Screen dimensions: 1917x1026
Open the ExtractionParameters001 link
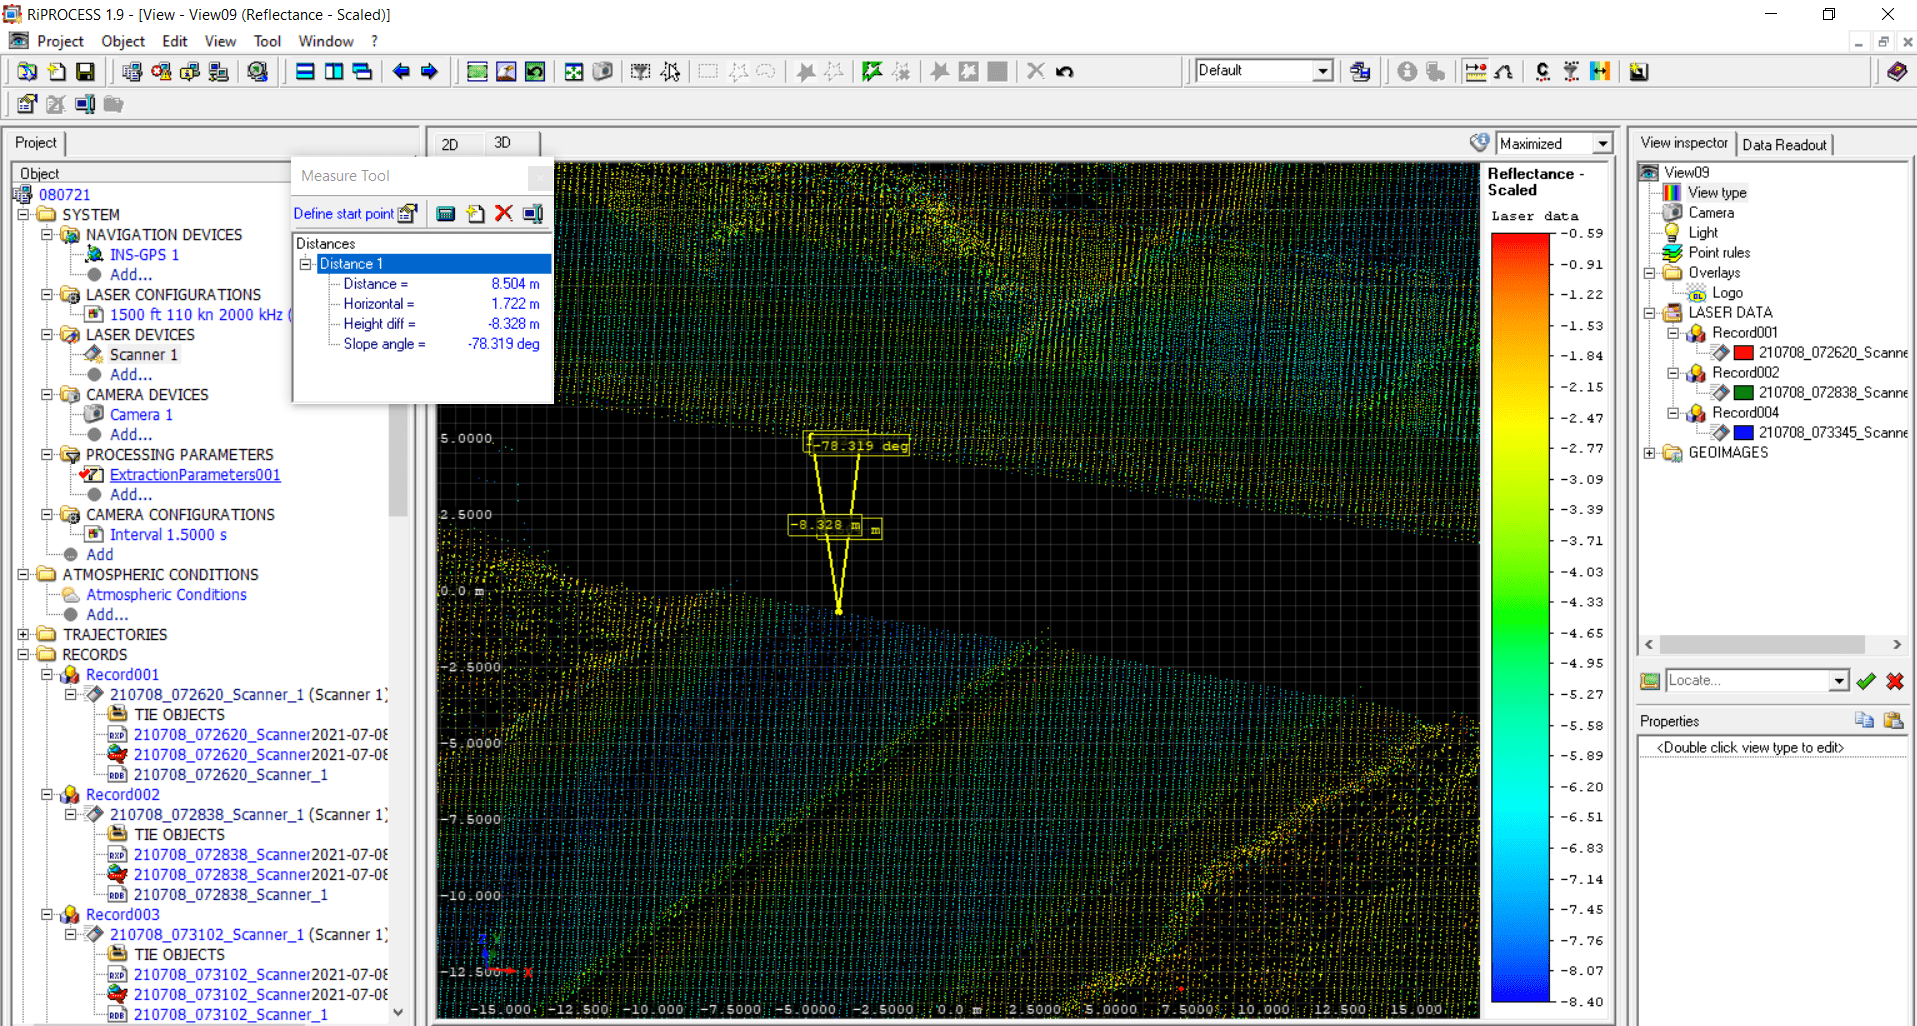coord(195,475)
